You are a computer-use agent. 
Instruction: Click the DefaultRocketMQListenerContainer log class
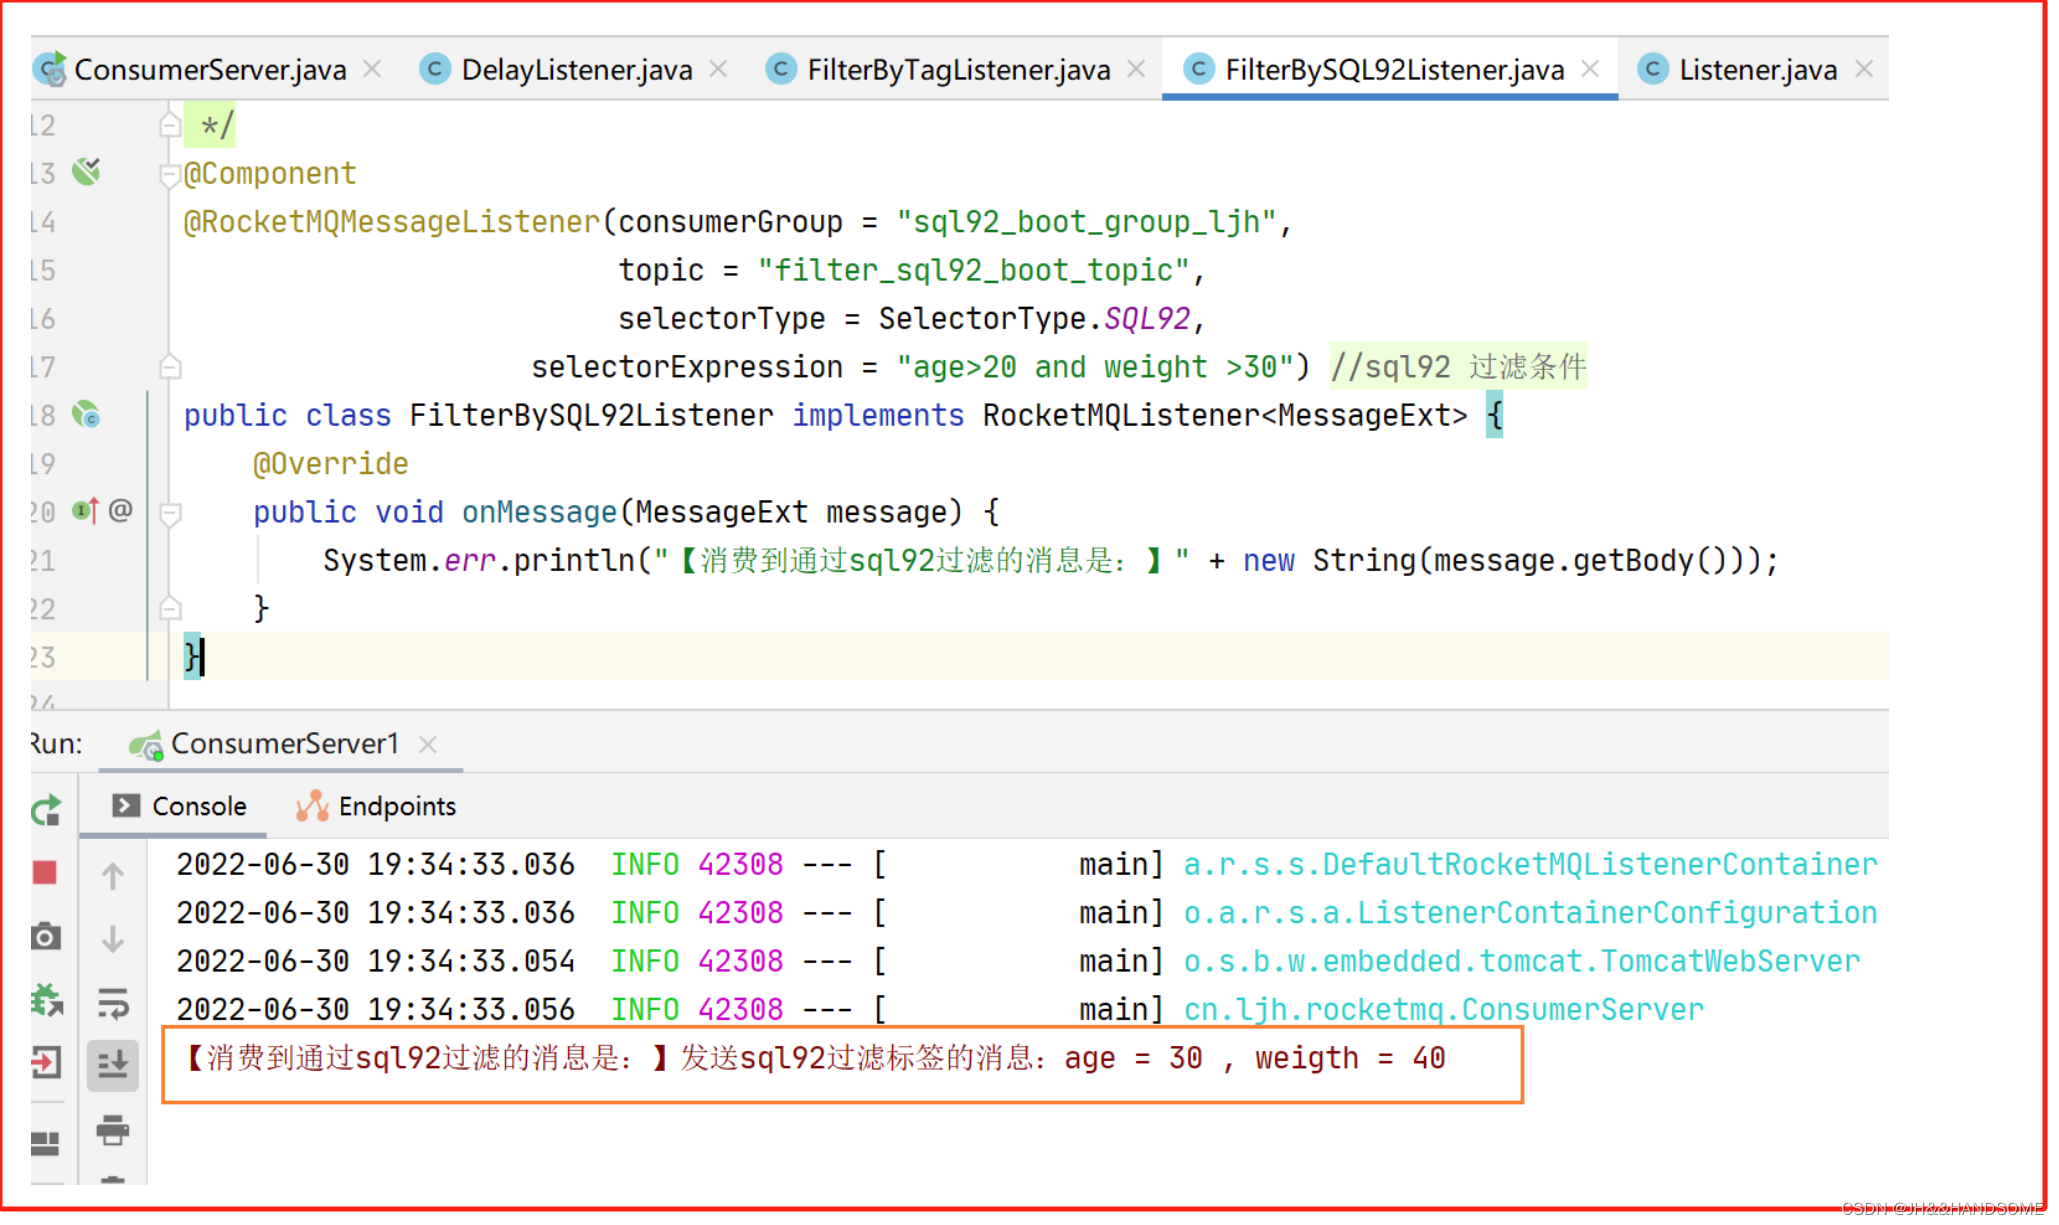point(1530,864)
